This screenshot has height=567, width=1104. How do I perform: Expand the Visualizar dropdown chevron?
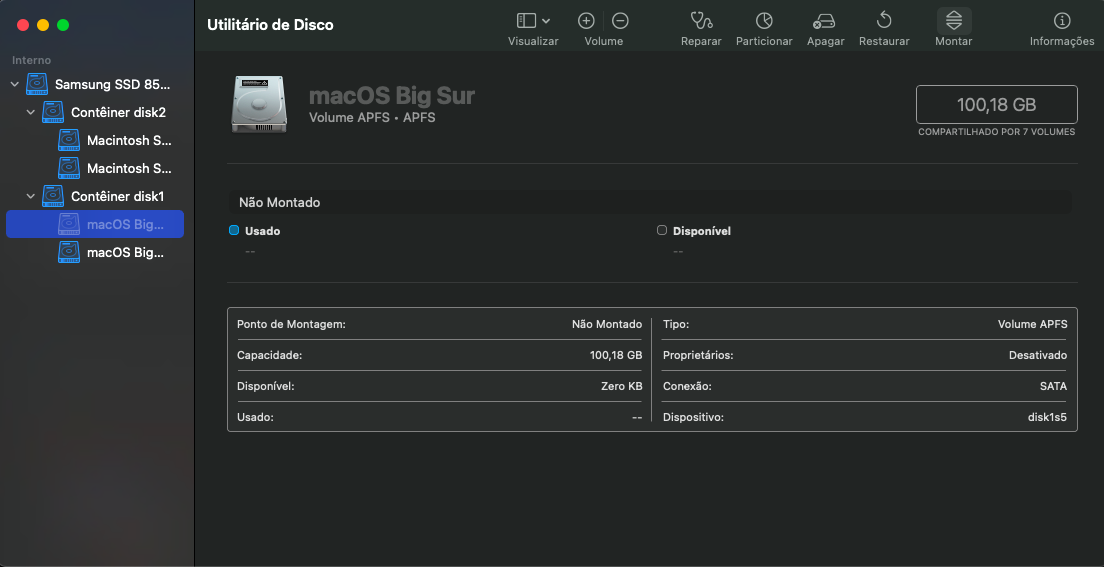[546, 21]
